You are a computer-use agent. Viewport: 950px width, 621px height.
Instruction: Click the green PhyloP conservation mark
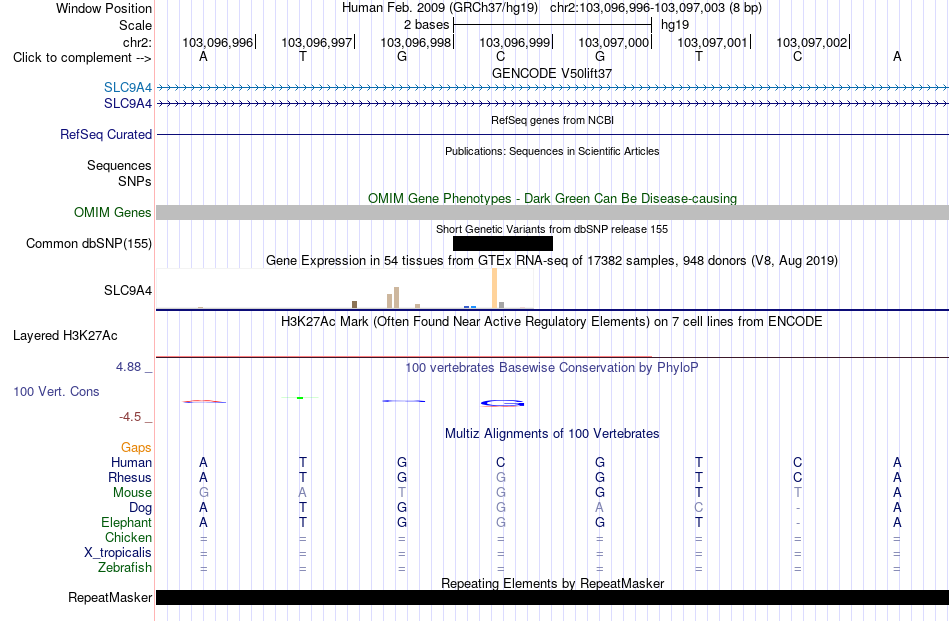pyautogui.click(x=300, y=397)
